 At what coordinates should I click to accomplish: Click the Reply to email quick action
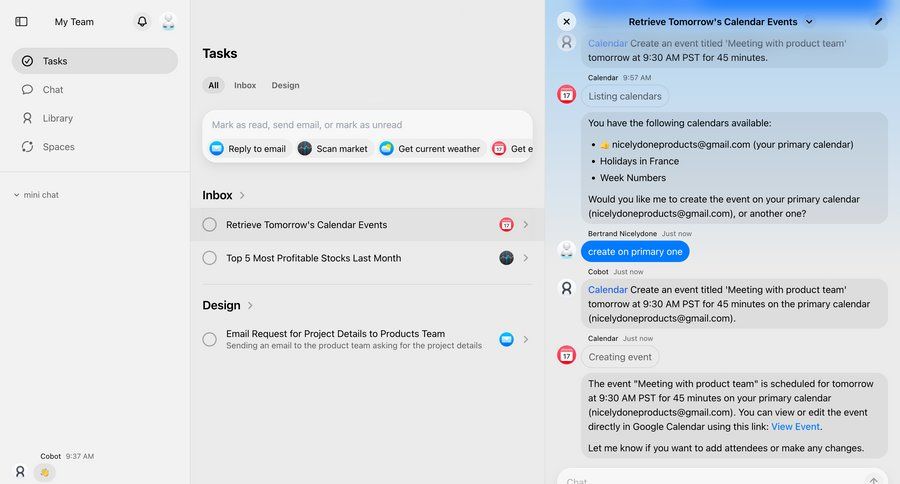click(x=248, y=149)
